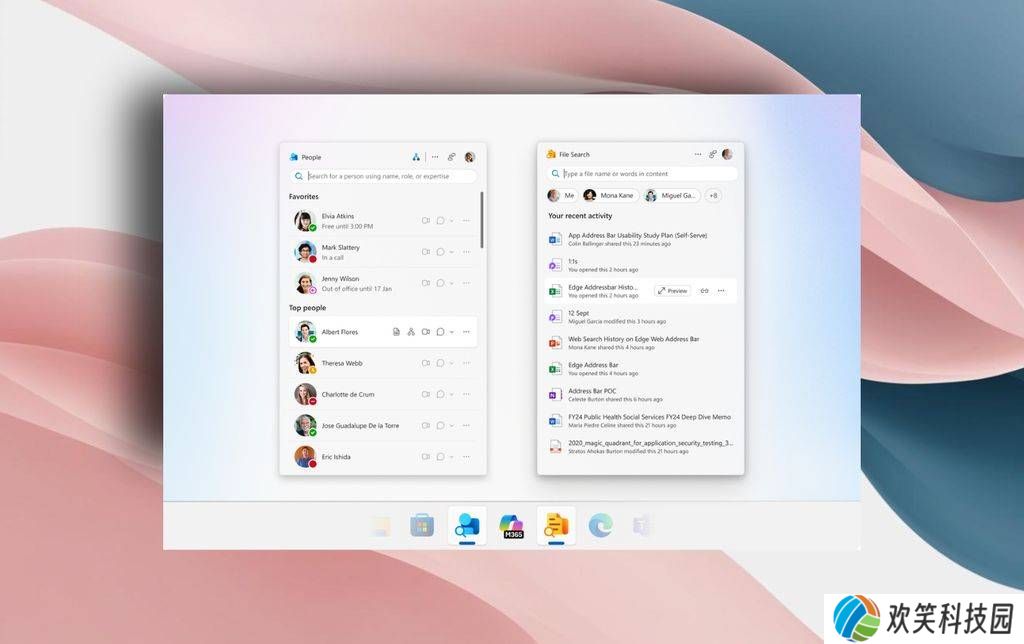The image size is (1024, 644).
Task: Open more options for Edge Addressbar Histo... file
Action: (x=721, y=291)
